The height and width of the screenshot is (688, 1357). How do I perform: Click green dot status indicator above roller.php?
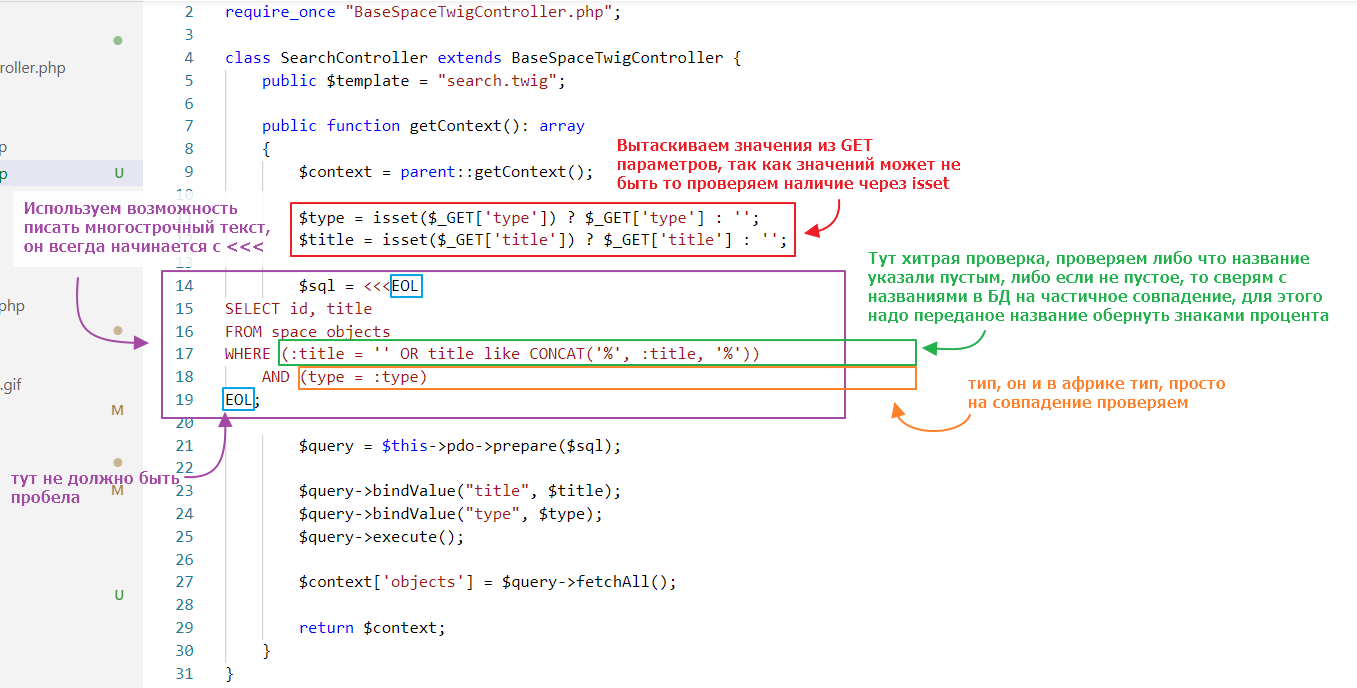tap(118, 41)
